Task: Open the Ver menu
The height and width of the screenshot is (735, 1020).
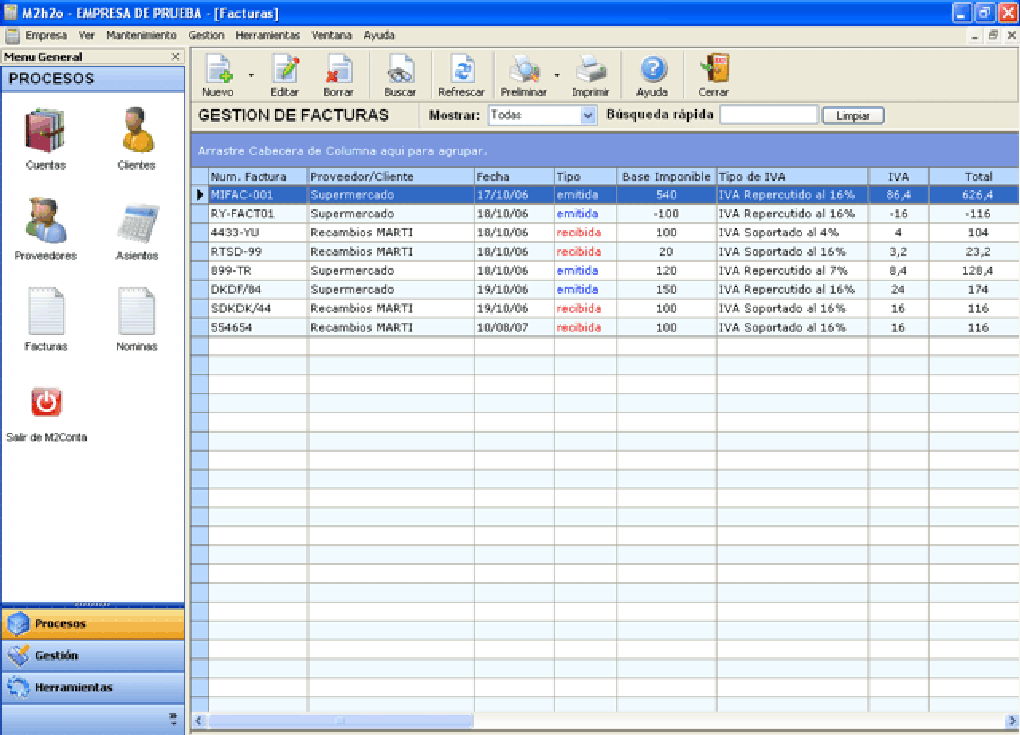Action: click(87, 35)
